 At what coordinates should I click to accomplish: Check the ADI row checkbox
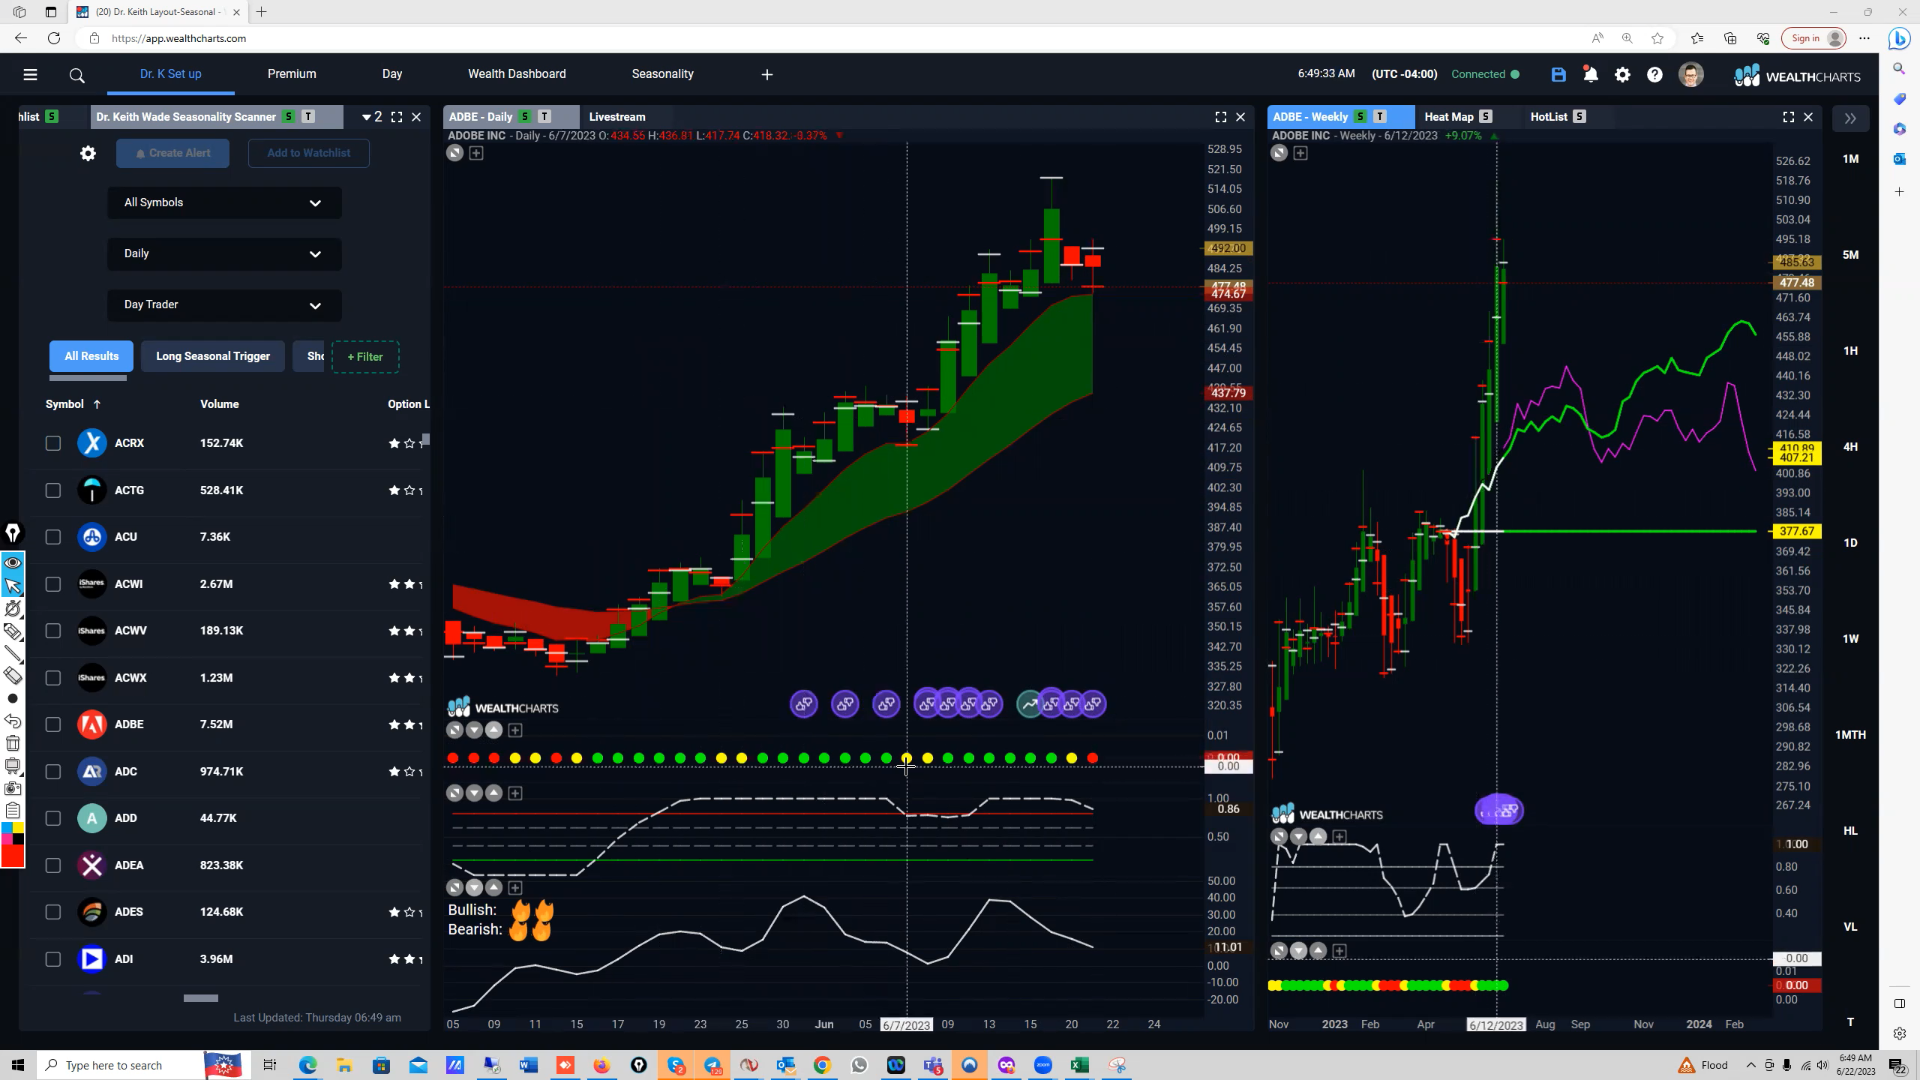click(x=53, y=959)
